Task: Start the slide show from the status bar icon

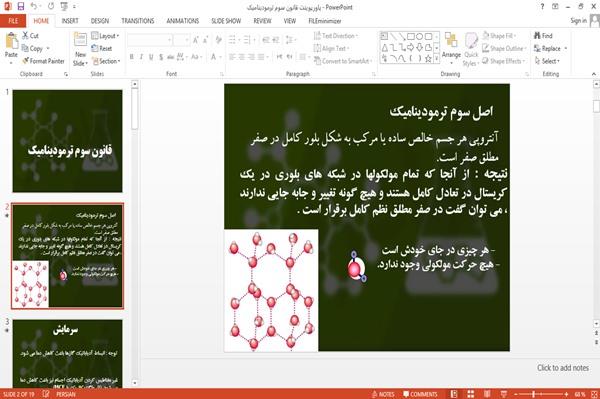Action: pyautogui.click(x=504, y=394)
